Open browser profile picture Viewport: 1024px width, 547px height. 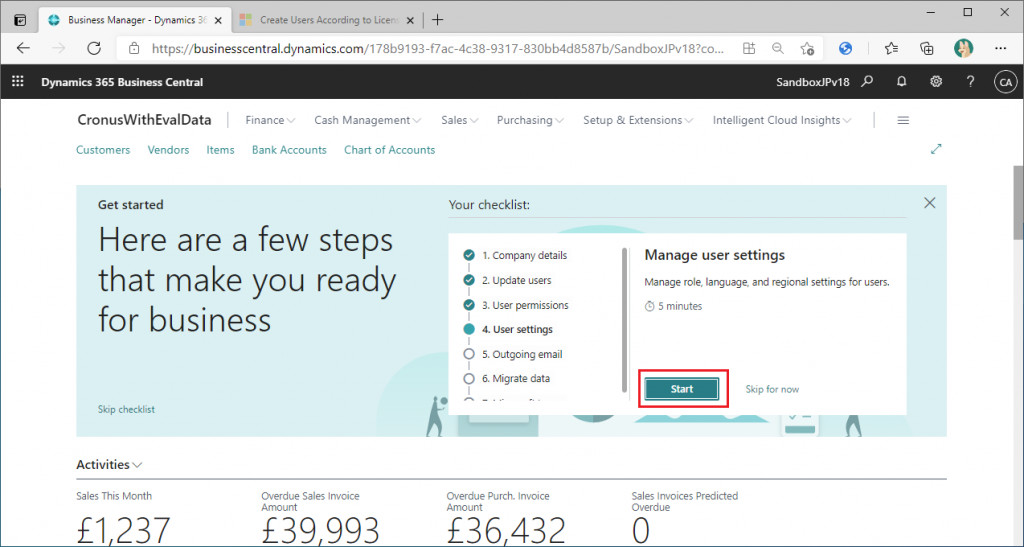click(x=963, y=48)
